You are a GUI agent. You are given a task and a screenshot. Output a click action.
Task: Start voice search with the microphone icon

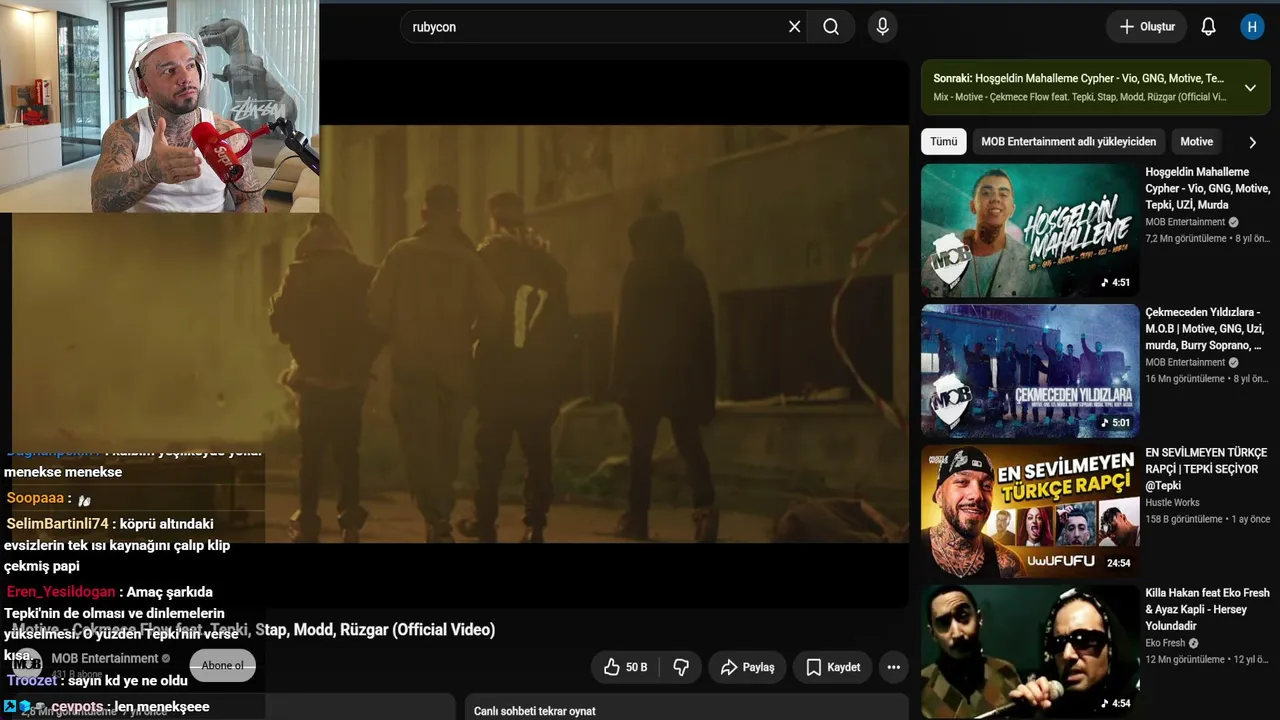pos(882,27)
